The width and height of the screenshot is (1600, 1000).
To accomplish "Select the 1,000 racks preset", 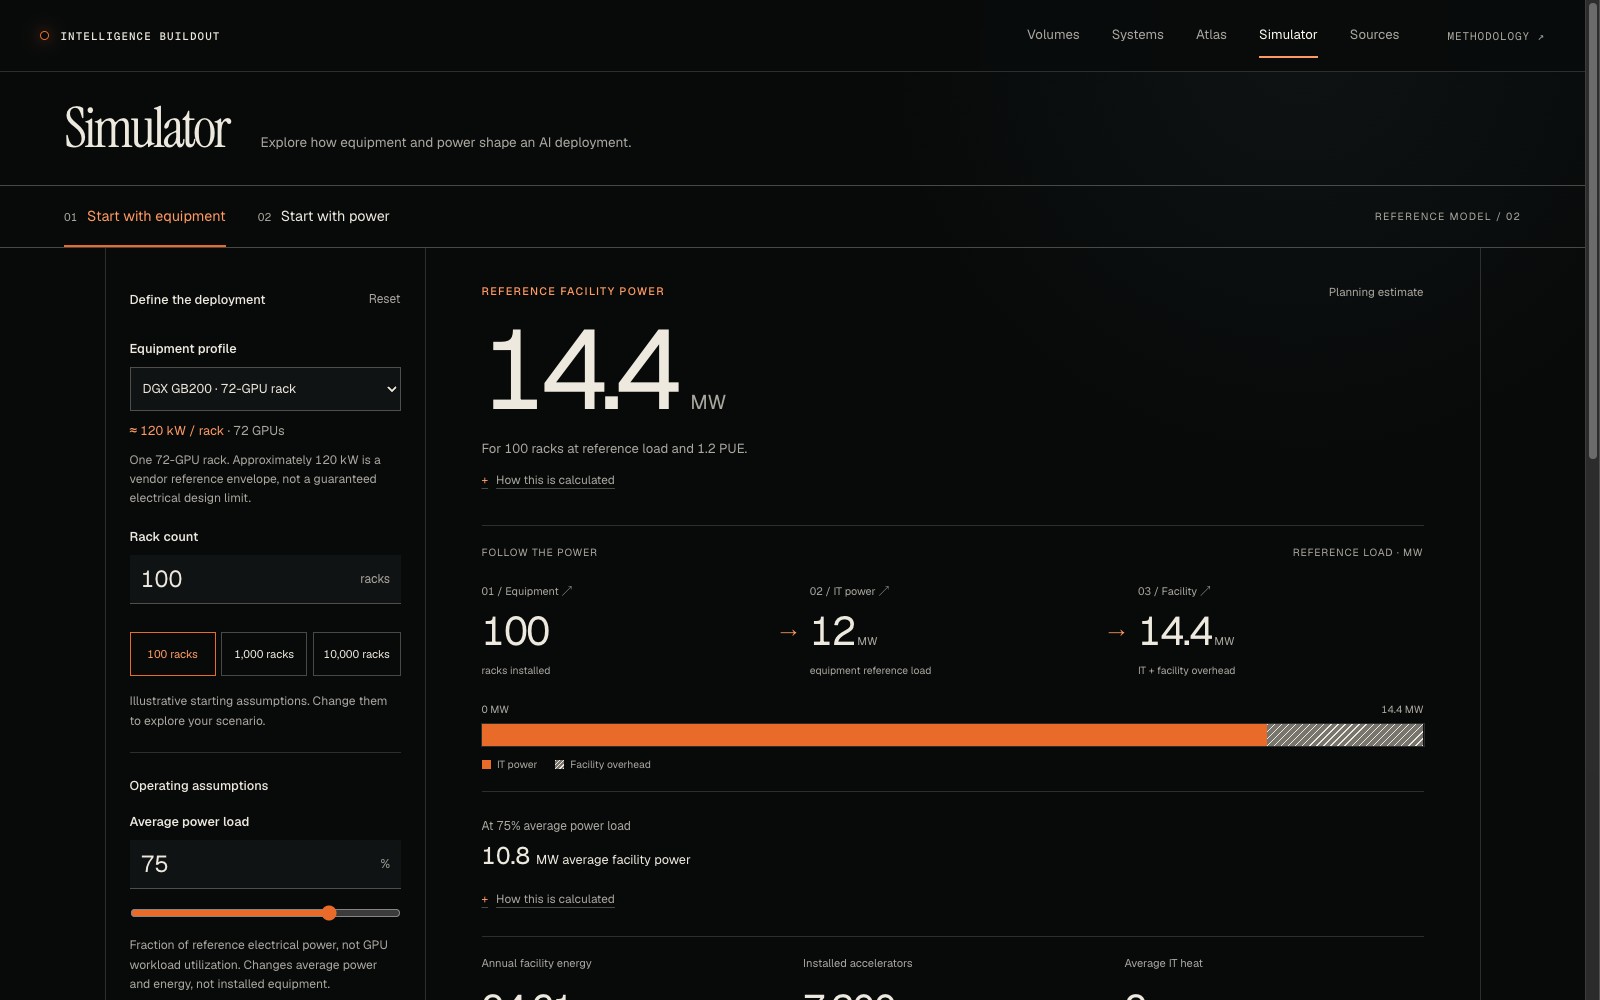I will point(264,654).
